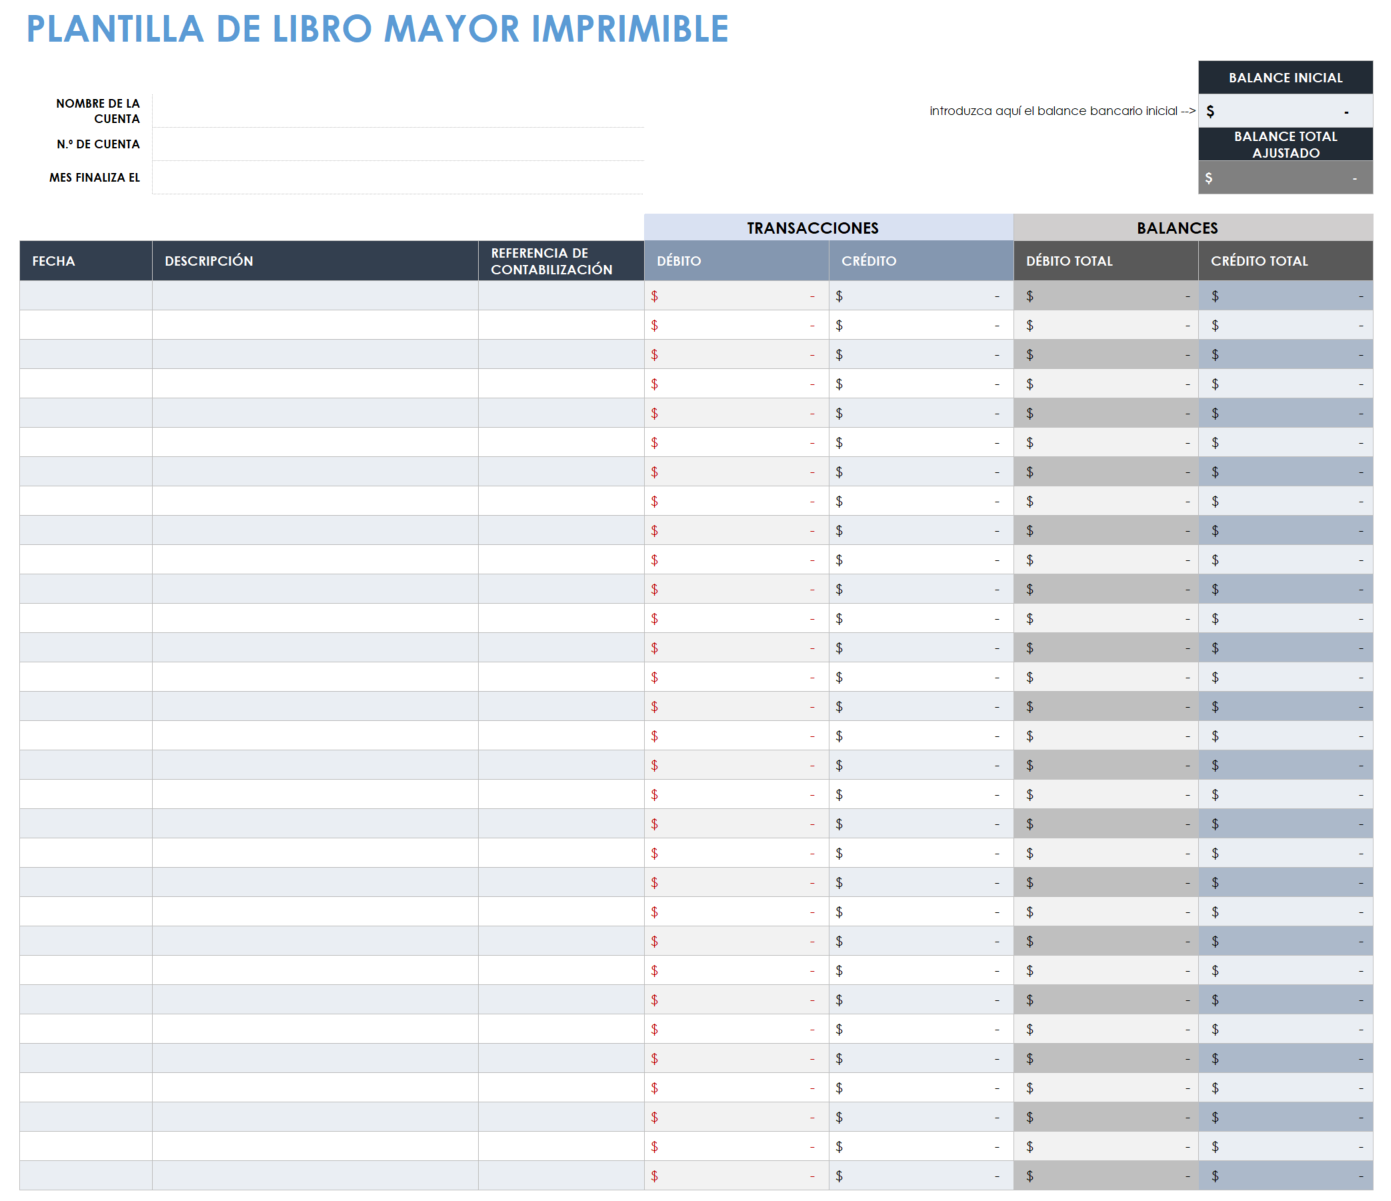The image size is (1391, 1201).
Task: Click the MES FINALIZA EL label
Action: tap(95, 177)
